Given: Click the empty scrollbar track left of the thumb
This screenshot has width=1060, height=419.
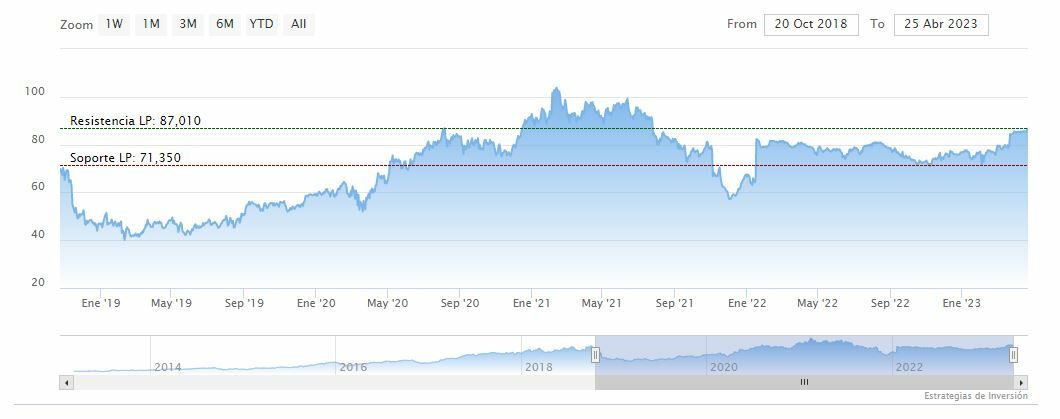Looking at the screenshot, I should (x=330, y=382).
